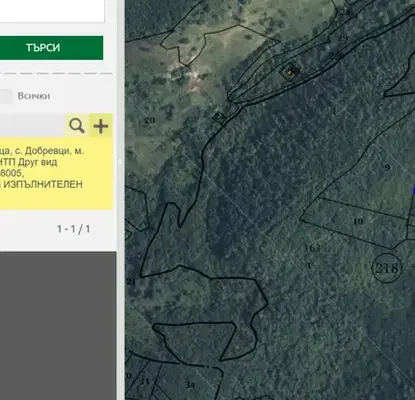Click the 1-1/1 results counter
The height and width of the screenshot is (400, 415).
[x=74, y=229]
